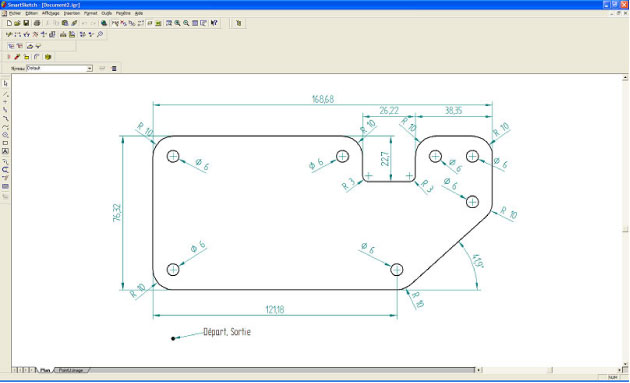Click the 168,68 dimension text
Screen dimensions: 630x383
323,99
